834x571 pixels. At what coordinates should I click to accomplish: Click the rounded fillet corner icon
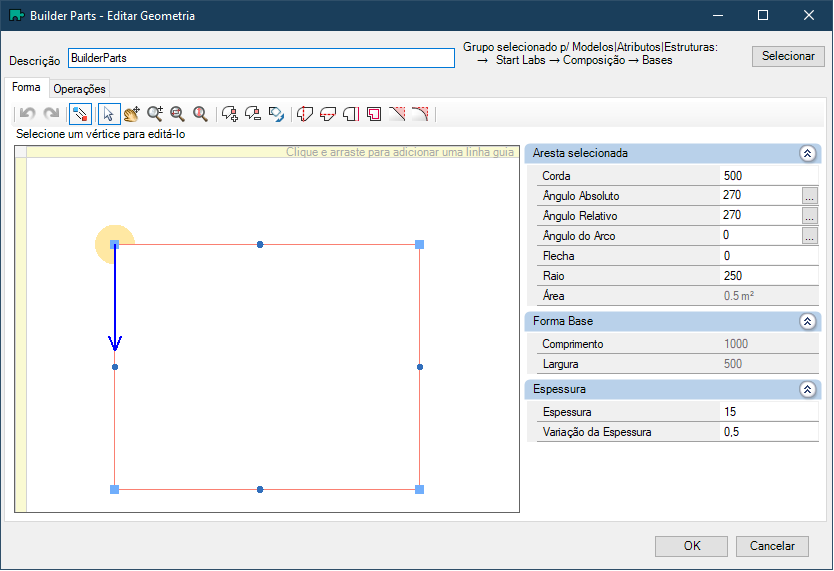pos(420,114)
